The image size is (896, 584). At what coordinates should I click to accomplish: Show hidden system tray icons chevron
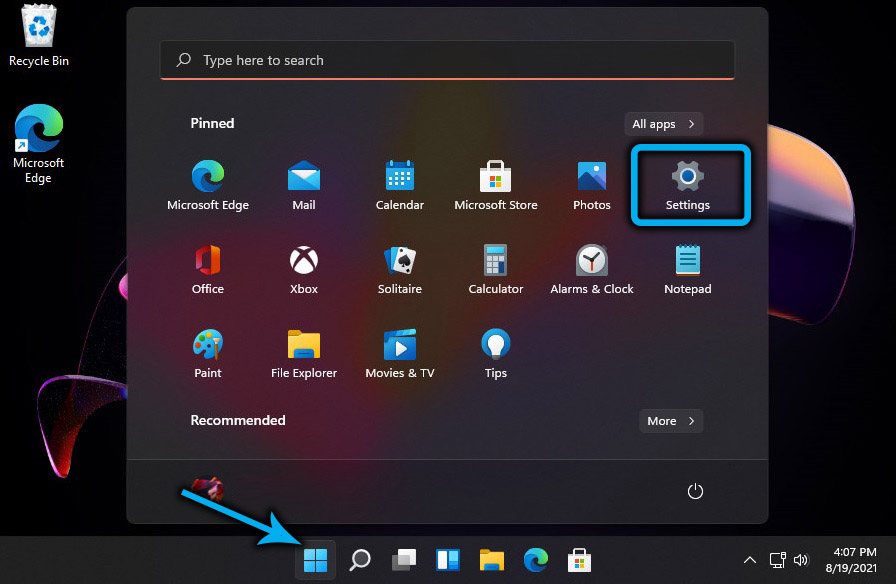click(x=749, y=560)
